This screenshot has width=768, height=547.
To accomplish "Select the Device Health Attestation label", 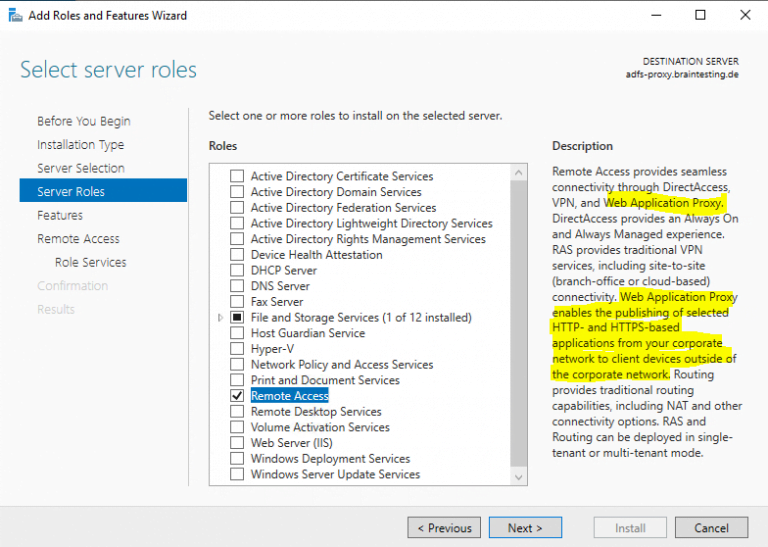I will click(x=316, y=255).
